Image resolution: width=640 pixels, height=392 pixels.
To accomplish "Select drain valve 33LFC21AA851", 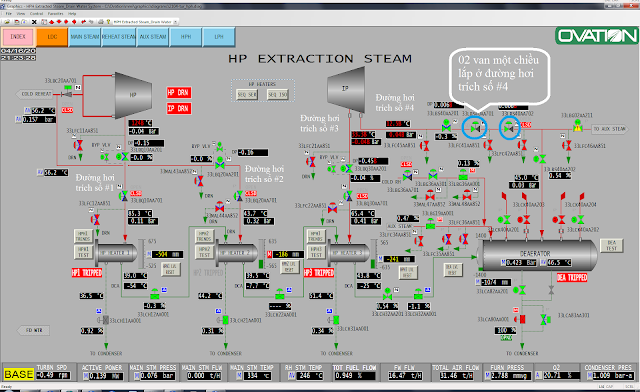I will [311, 161].
